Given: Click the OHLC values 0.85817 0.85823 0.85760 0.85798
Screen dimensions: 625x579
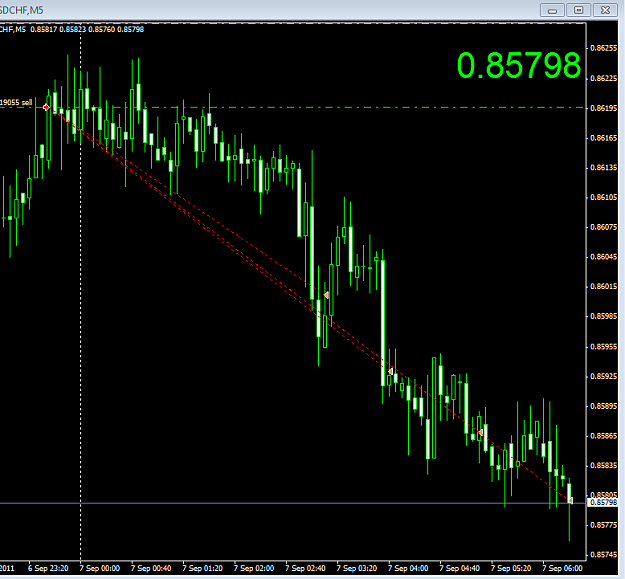Looking at the screenshot, I should point(87,29).
